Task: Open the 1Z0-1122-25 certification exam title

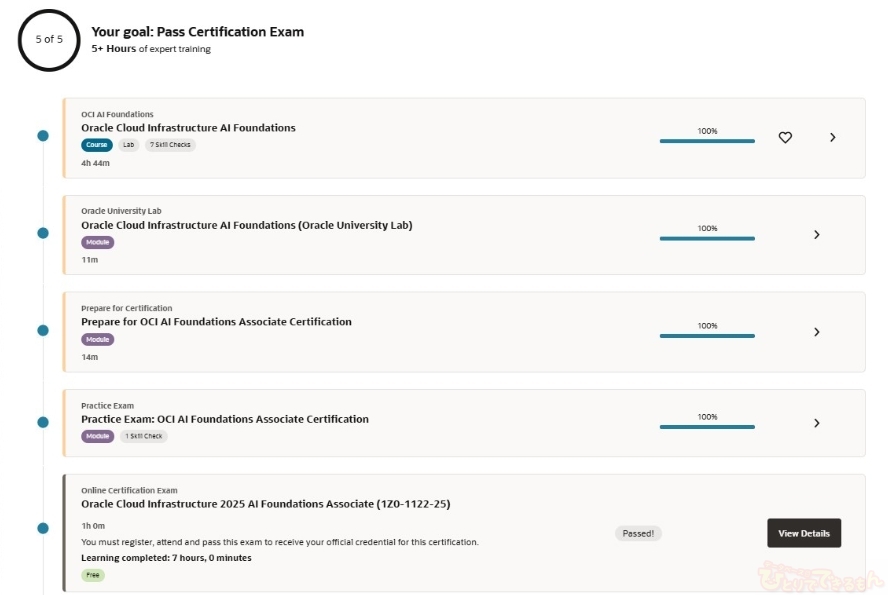Action: pos(266,504)
